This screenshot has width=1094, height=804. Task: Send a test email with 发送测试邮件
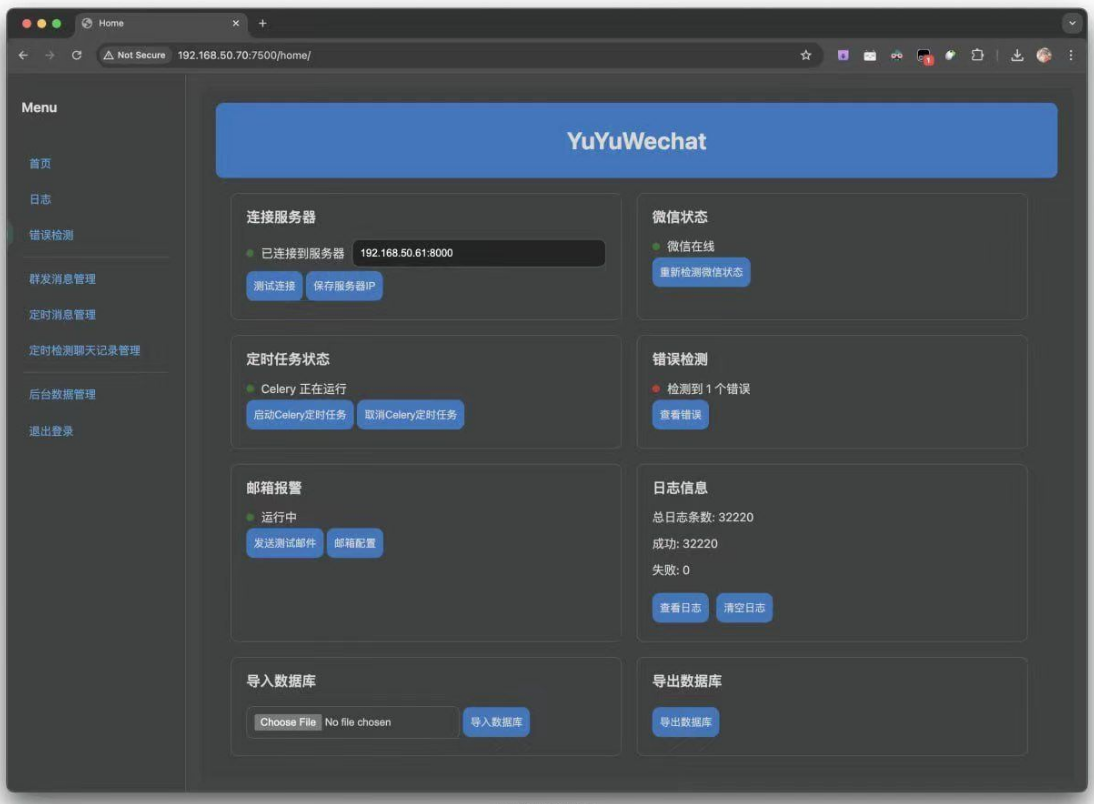[x=284, y=543]
